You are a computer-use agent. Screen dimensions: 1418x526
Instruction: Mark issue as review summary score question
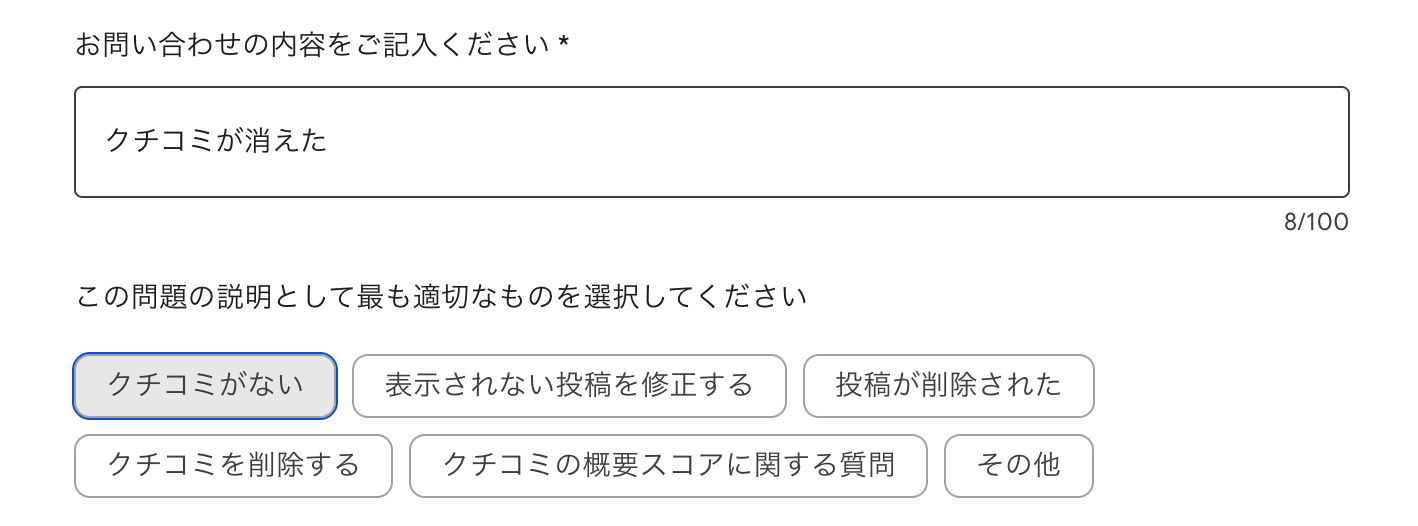(x=668, y=465)
